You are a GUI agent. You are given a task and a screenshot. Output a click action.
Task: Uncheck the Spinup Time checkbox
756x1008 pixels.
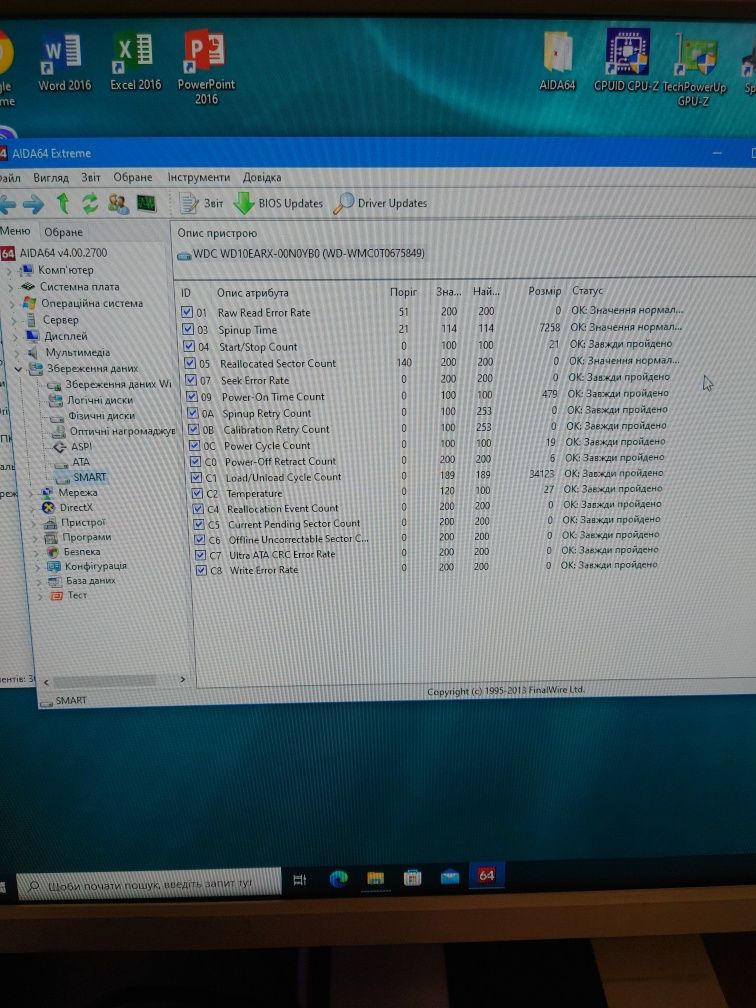point(188,329)
